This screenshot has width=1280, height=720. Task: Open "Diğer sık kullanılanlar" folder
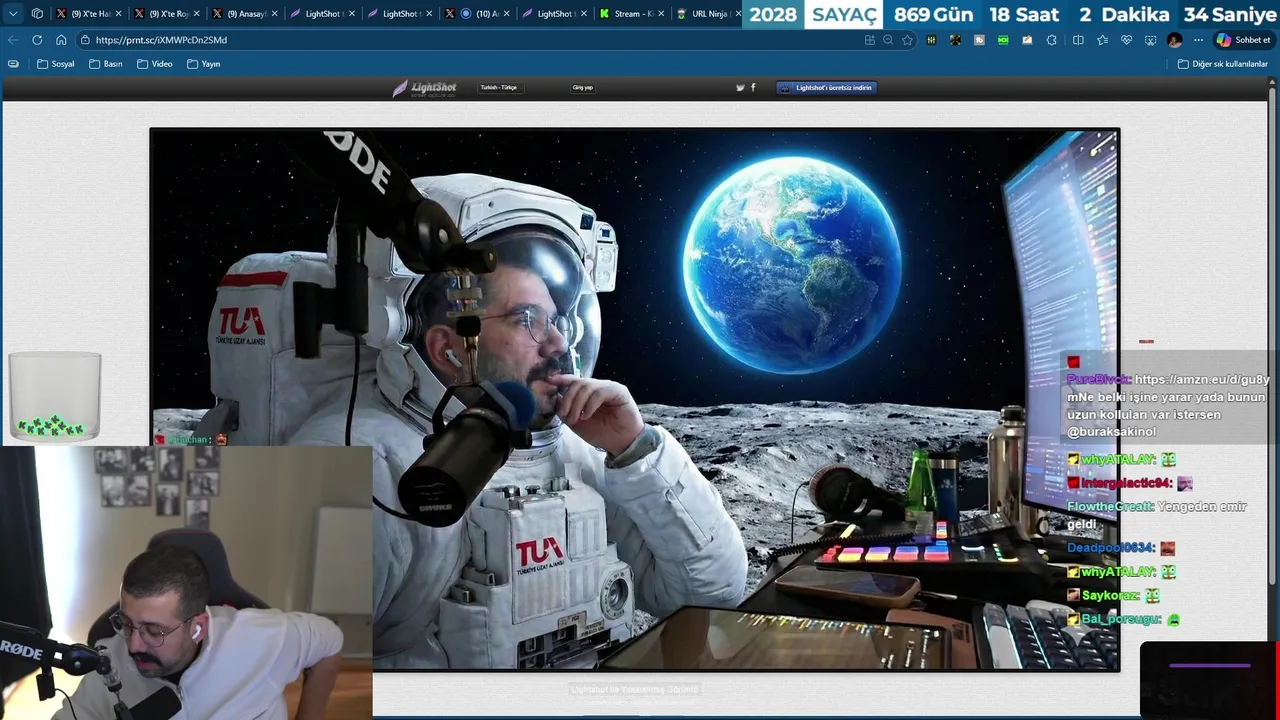point(1223,64)
